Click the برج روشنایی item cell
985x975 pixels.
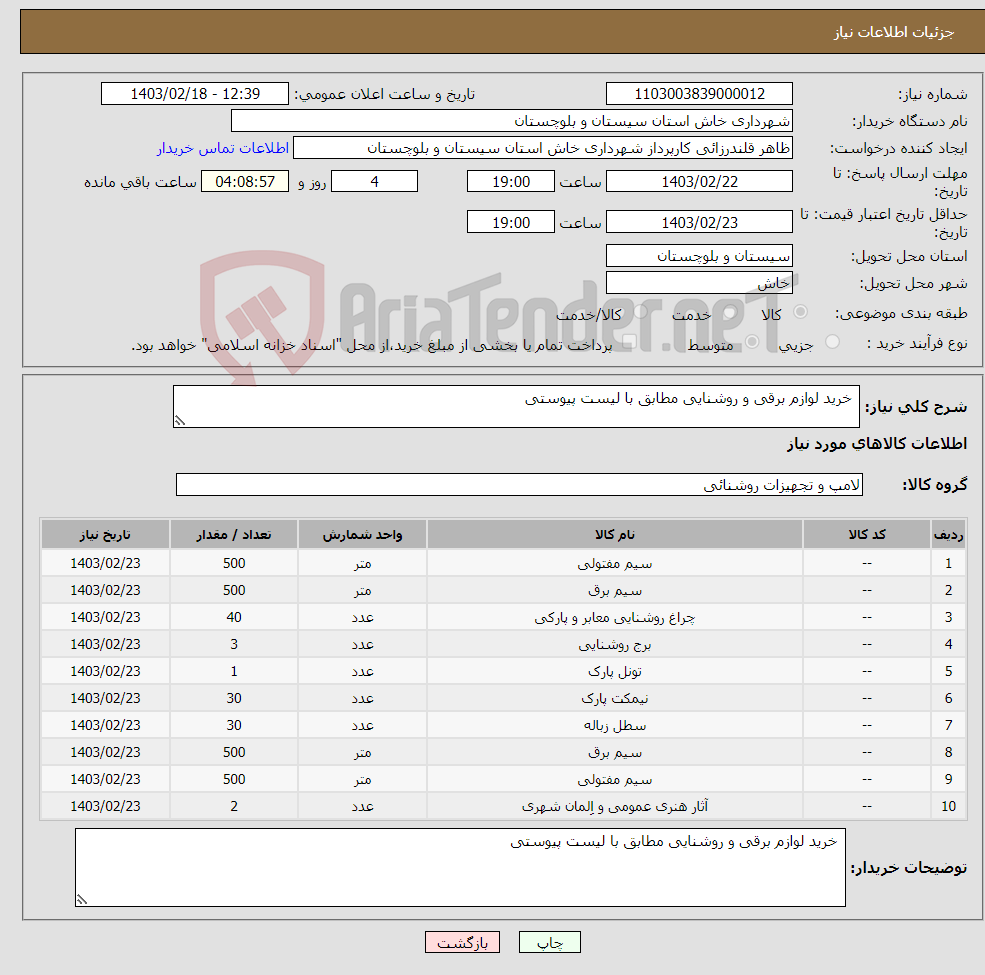click(615, 645)
